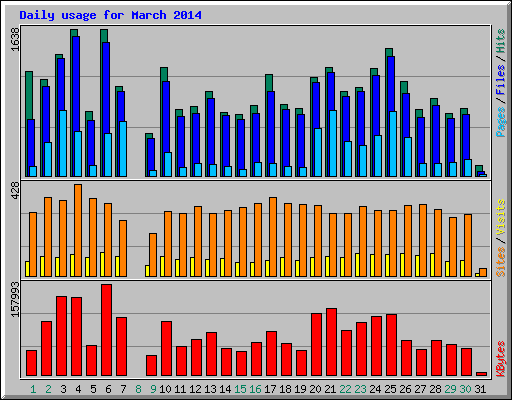Click the cyan Pages bar for day 25
This screenshot has width=512, height=400.
point(393,144)
